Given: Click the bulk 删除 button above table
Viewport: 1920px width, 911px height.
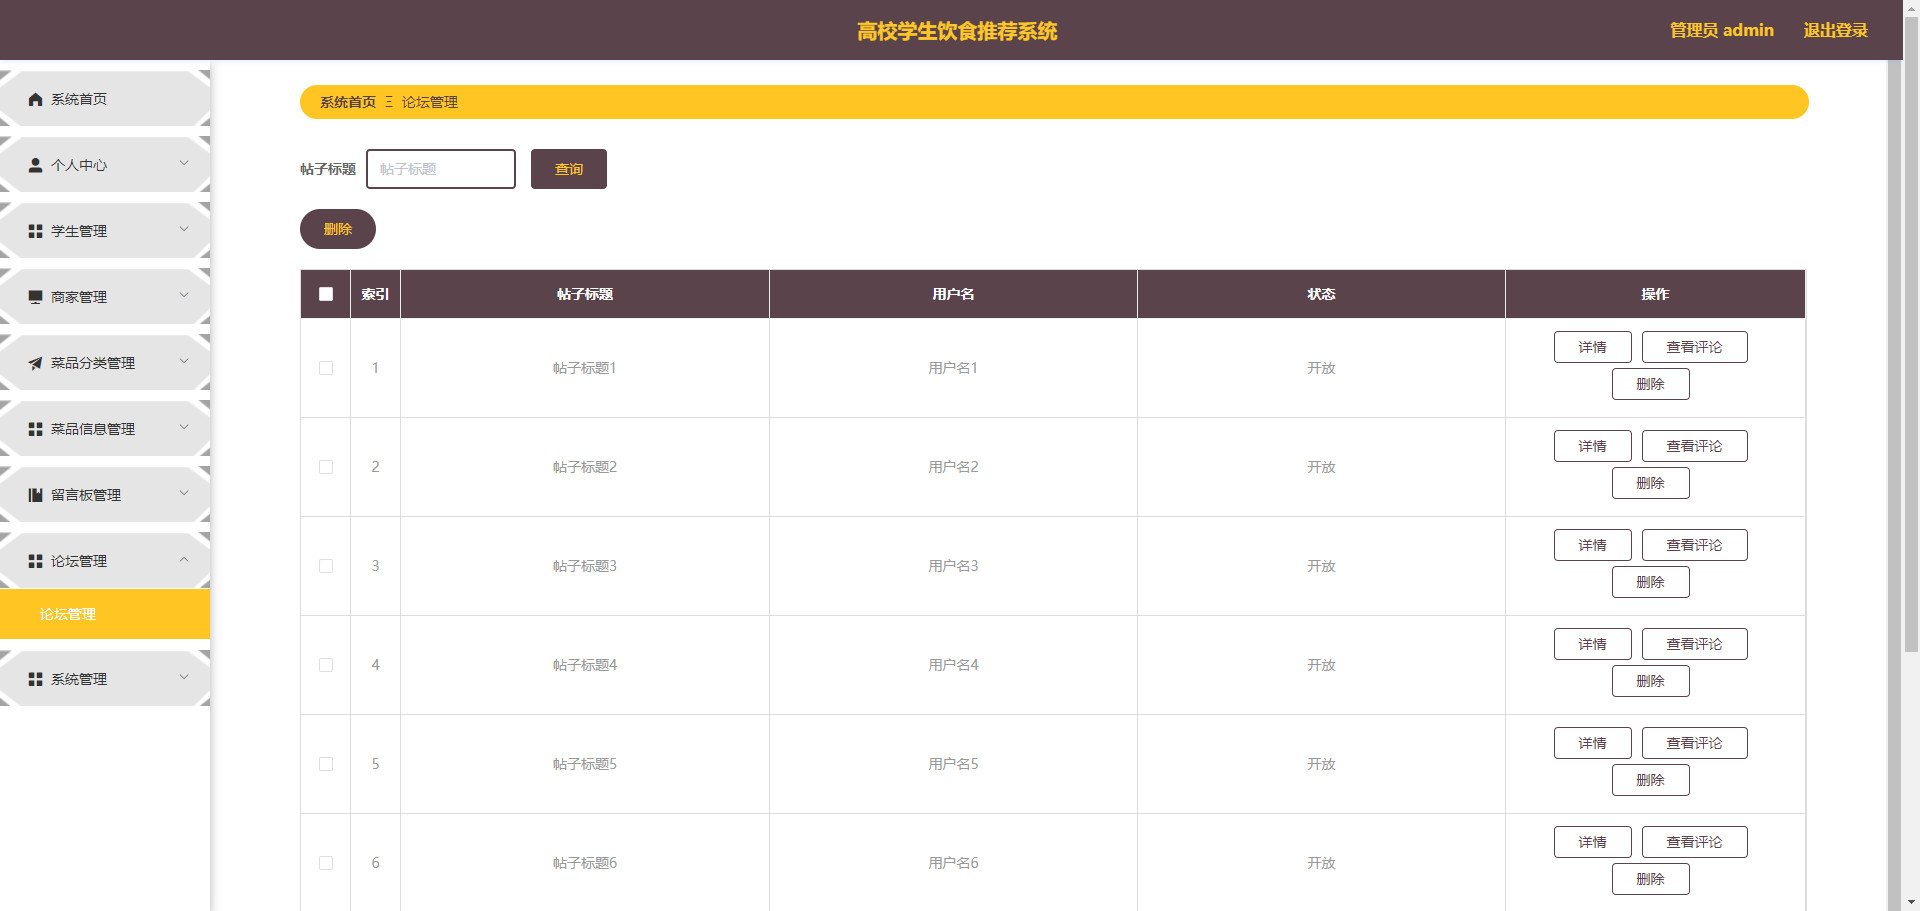Looking at the screenshot, I should click(x=338, y=229).
